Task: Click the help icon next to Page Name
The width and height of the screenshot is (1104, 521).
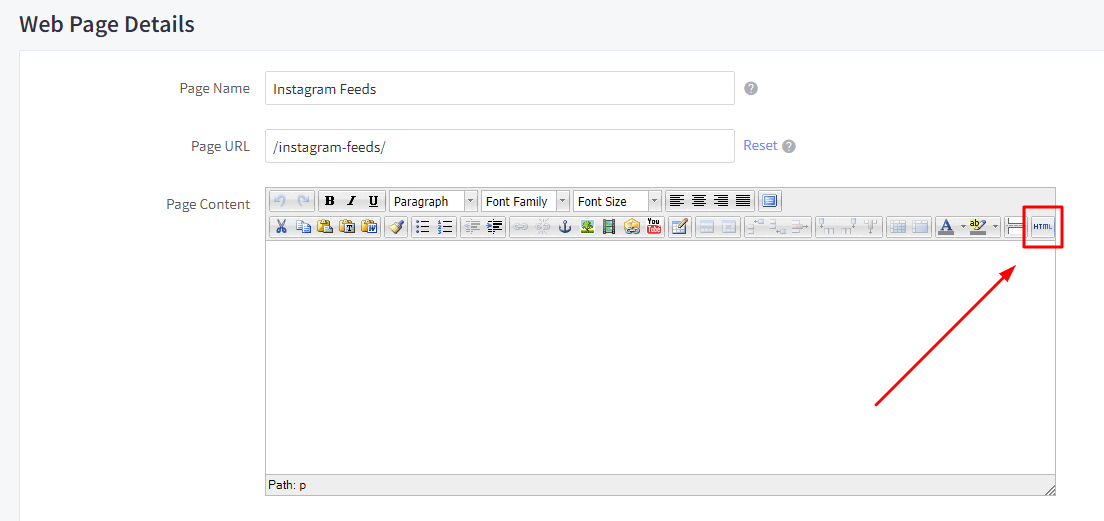Action: point(751,88)
